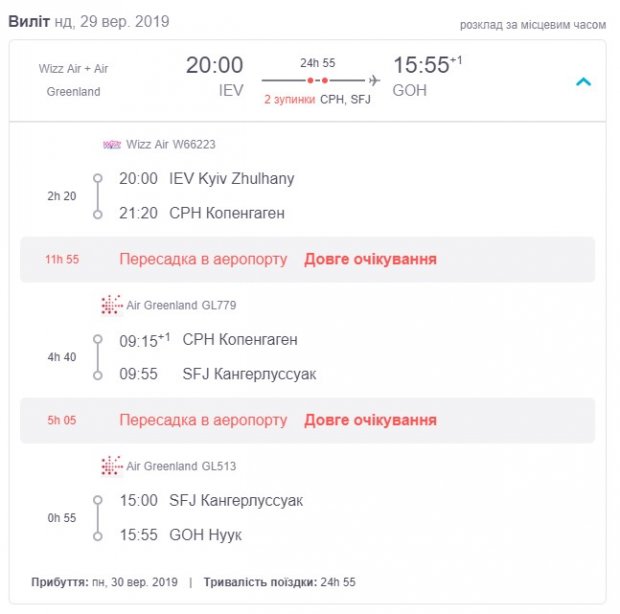Click the IEV departure circle marker
Viewport: 620px width, 614px height.
(x=98, y=178)
